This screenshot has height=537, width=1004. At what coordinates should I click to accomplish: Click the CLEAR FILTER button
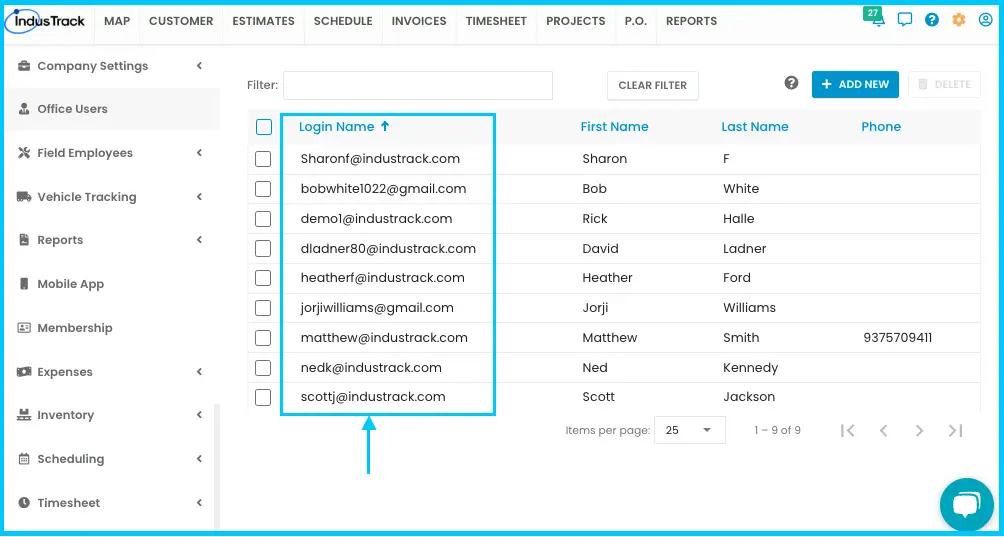click(x=652, y=85)
